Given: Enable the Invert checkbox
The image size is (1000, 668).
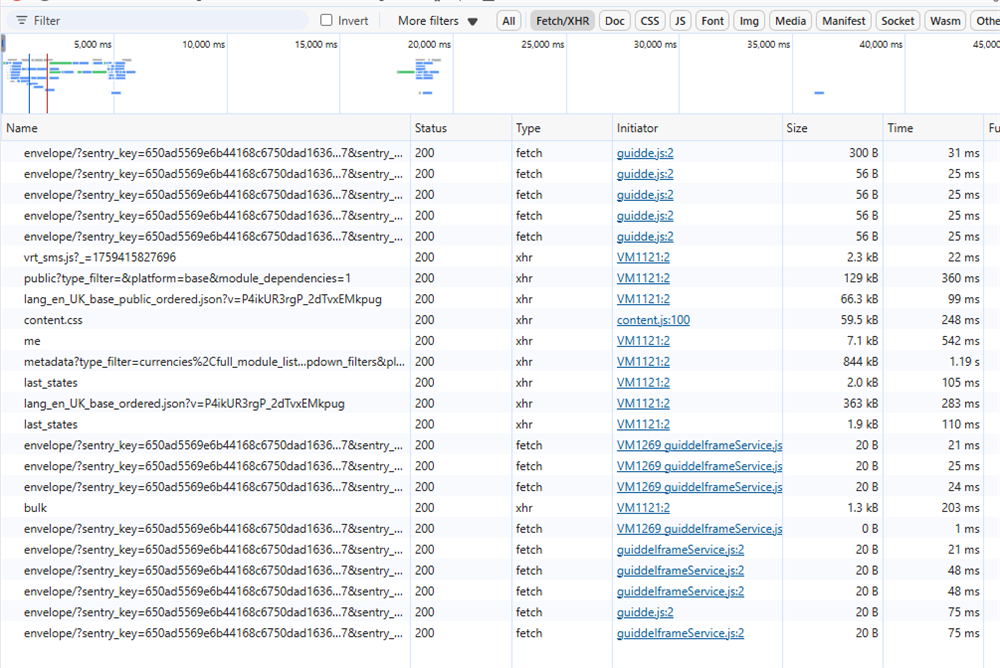Looking at the screenshot, I should (327, 20).
